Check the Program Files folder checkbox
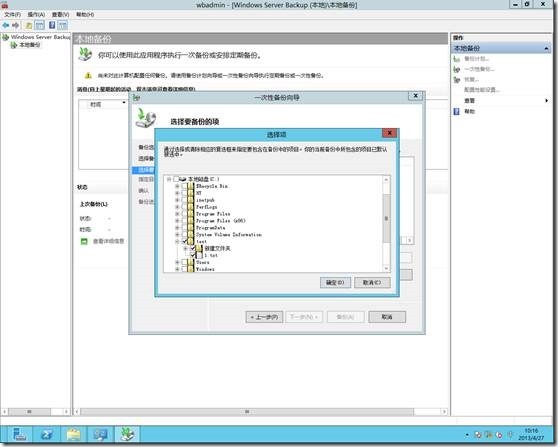 184,214
